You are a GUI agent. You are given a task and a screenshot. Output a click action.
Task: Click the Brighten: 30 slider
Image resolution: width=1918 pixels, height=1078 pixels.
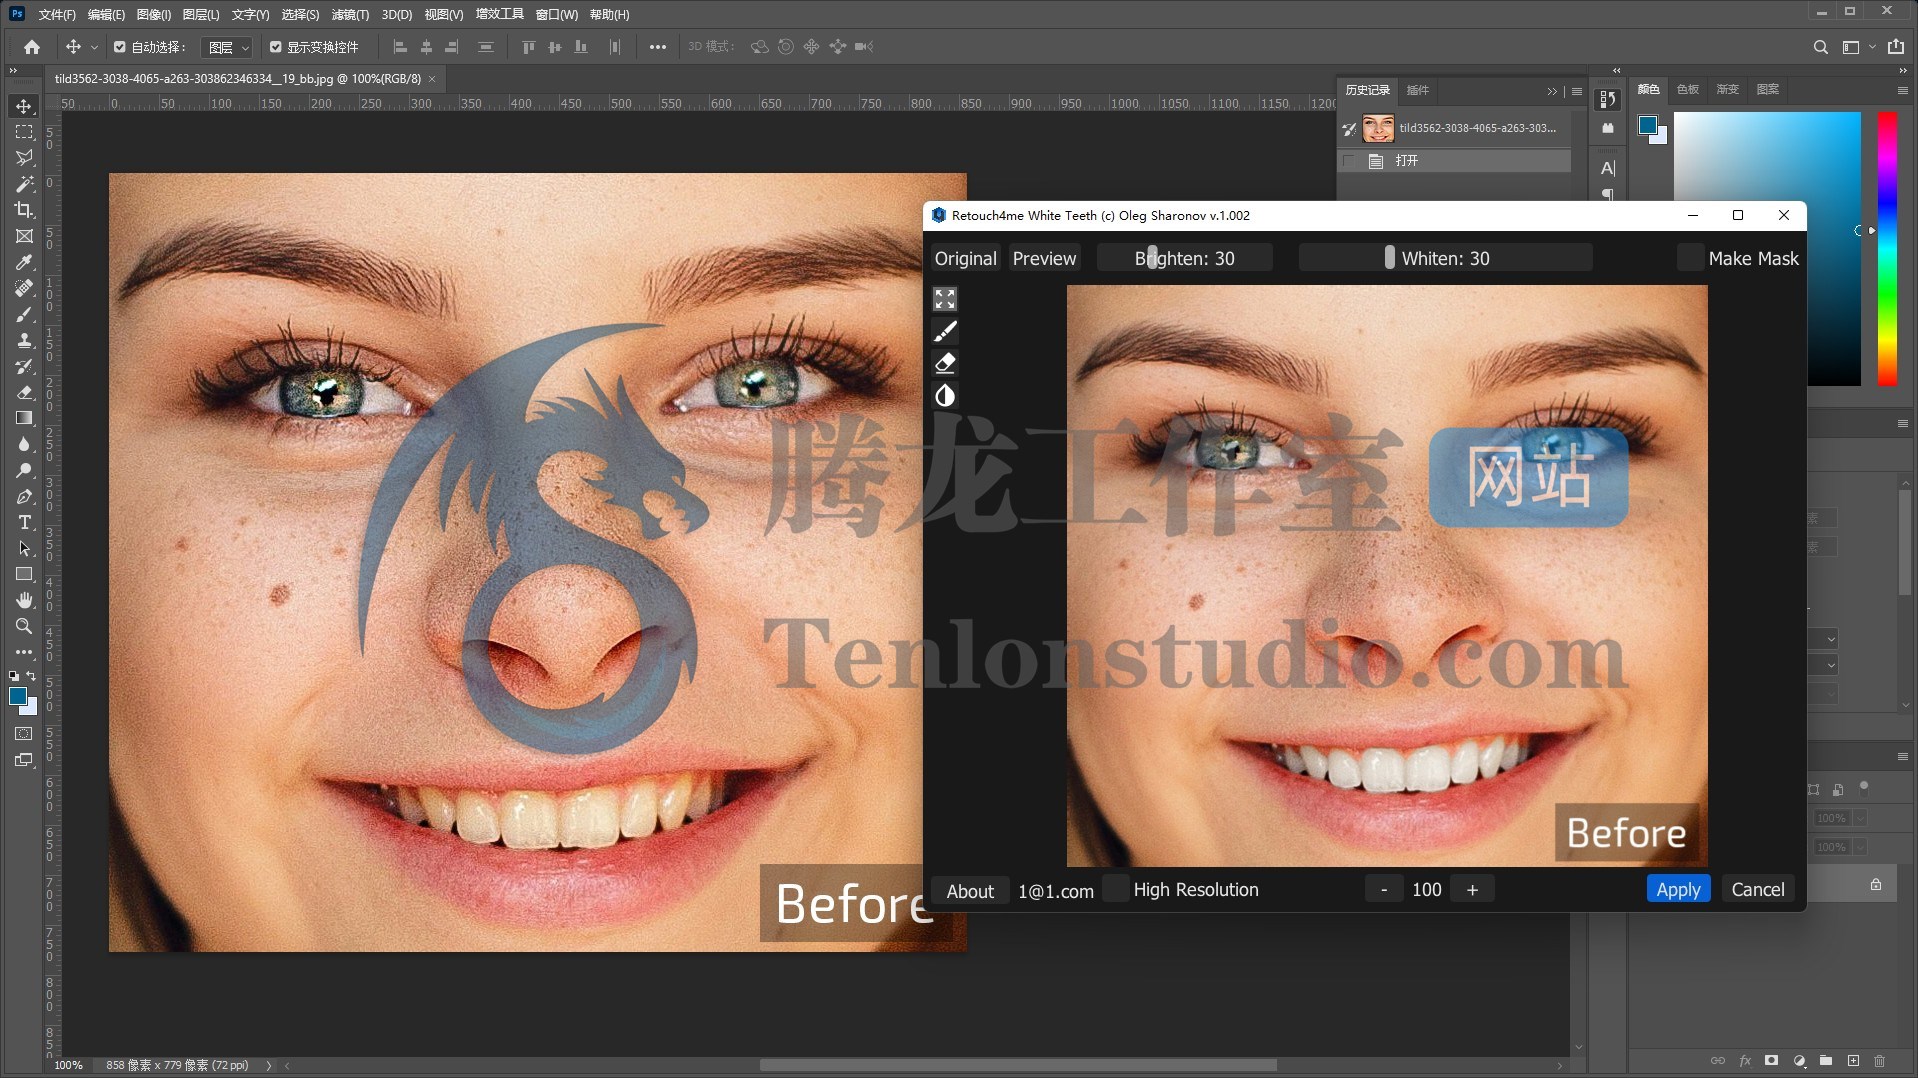point(1184,258)
